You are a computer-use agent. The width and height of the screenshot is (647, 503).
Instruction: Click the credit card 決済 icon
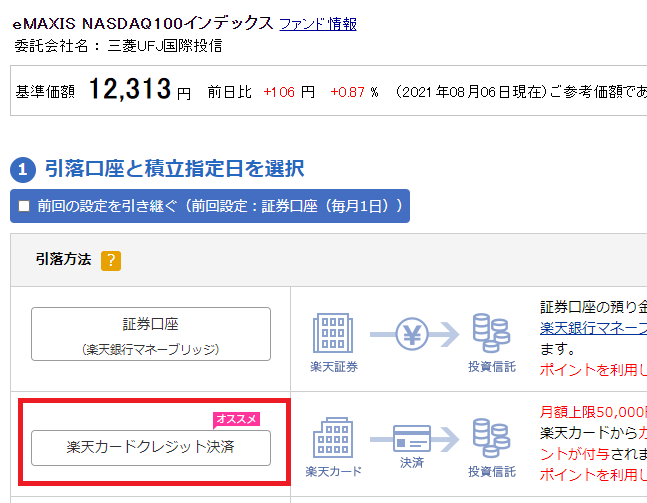pos(414,439)
